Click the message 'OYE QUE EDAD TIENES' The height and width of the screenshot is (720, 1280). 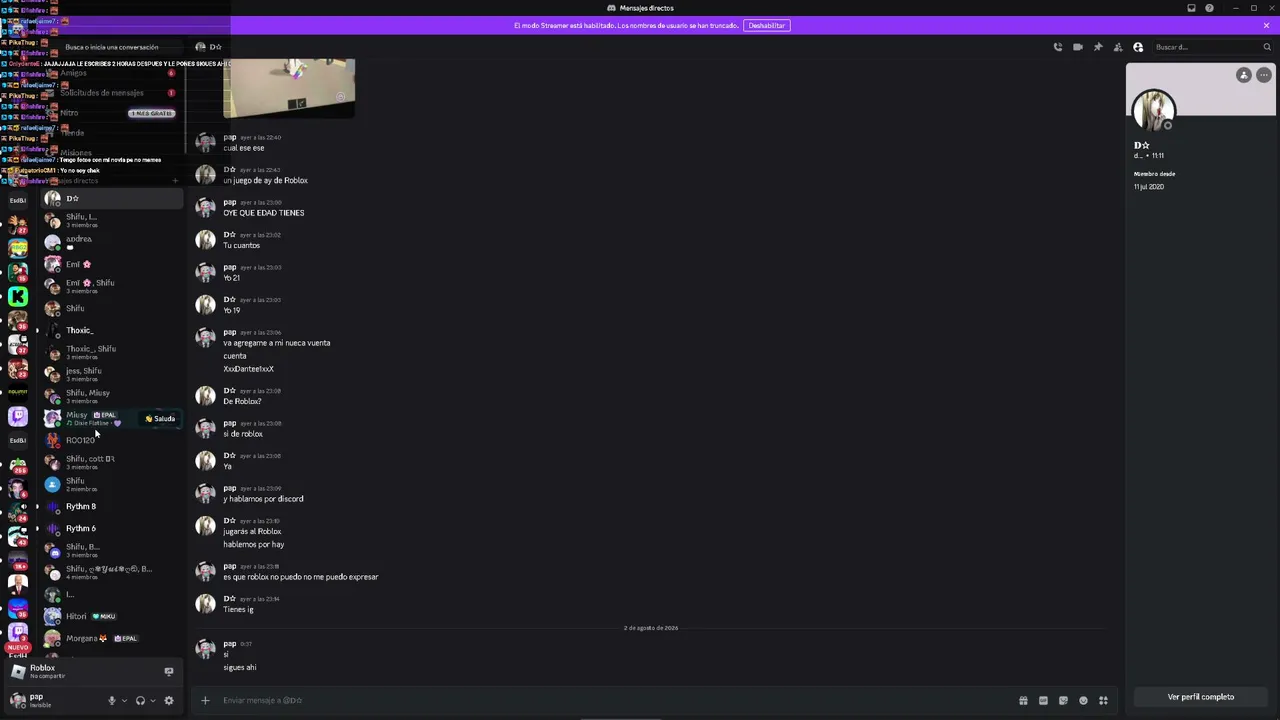264,213
